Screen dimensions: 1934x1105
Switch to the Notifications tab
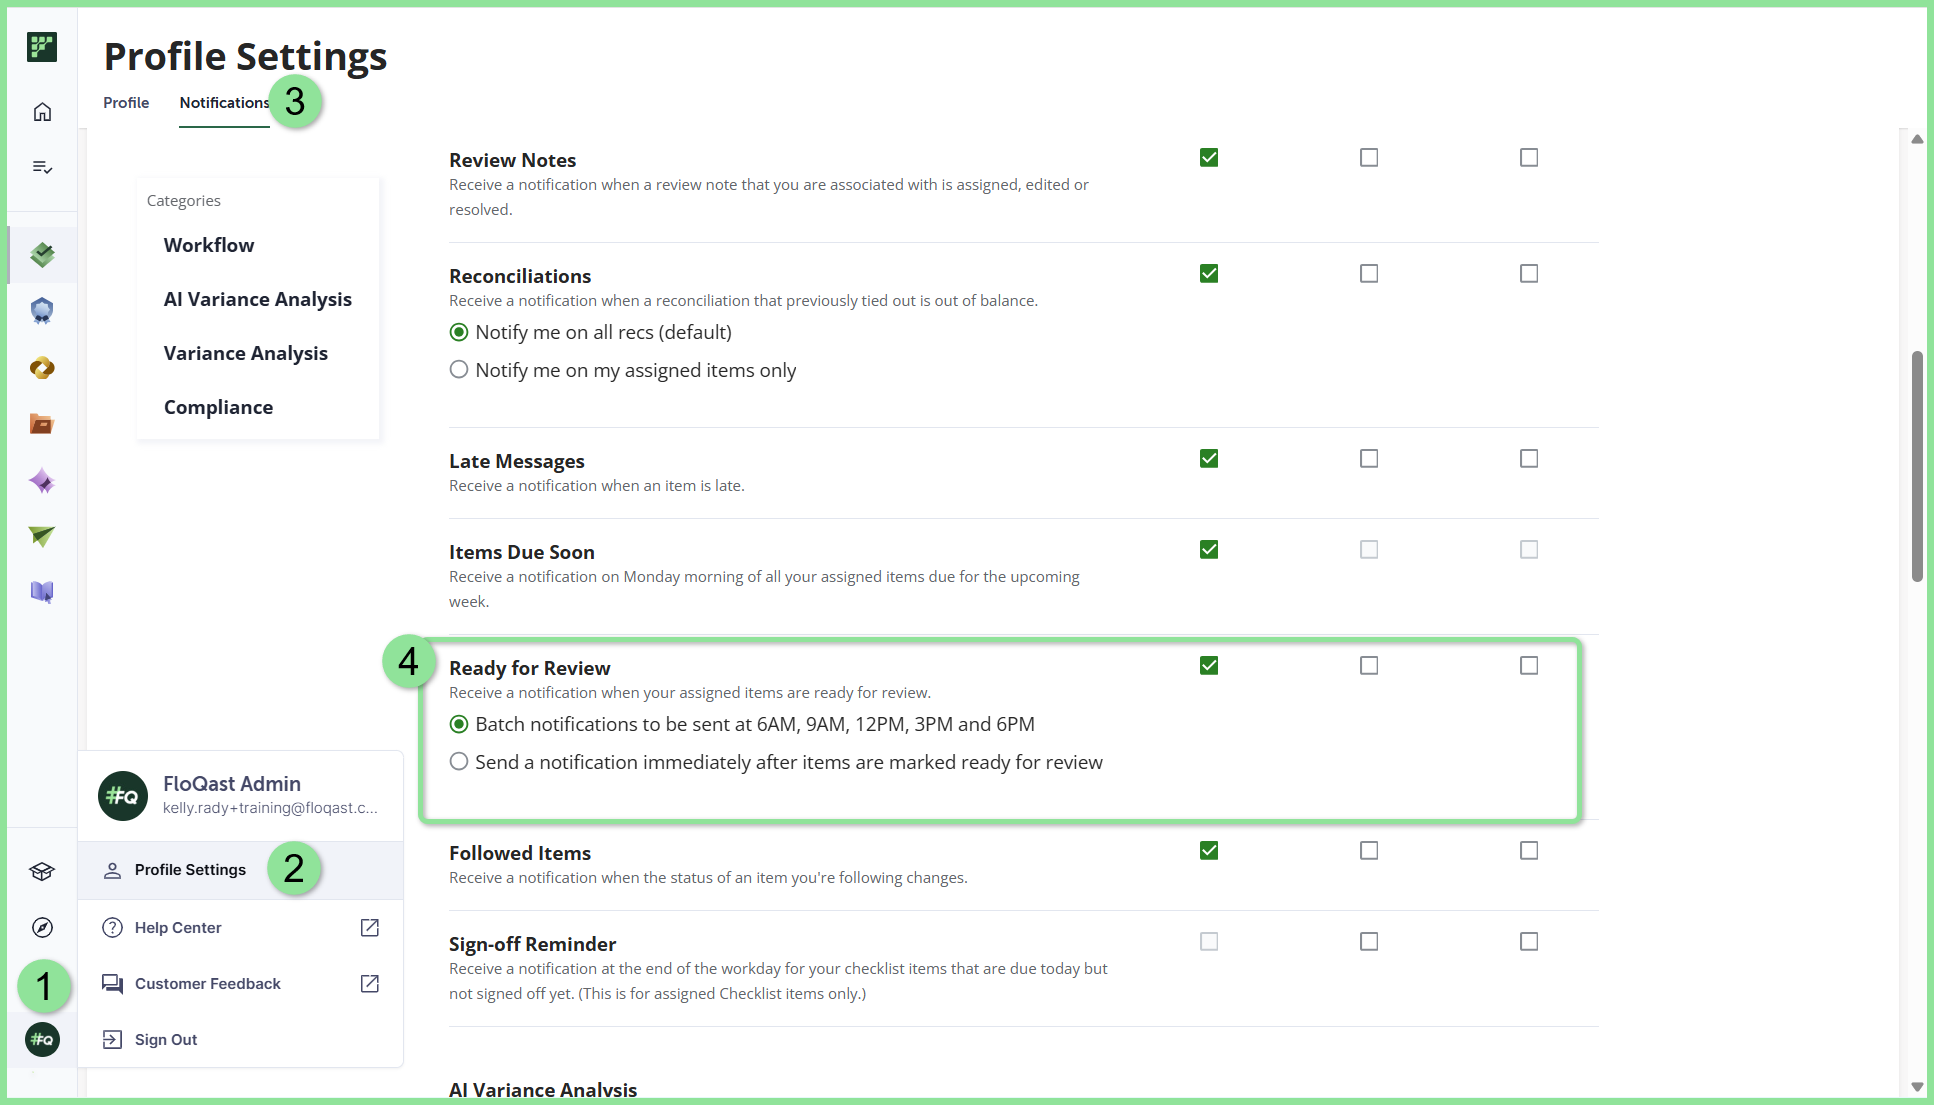coord(224,103)
